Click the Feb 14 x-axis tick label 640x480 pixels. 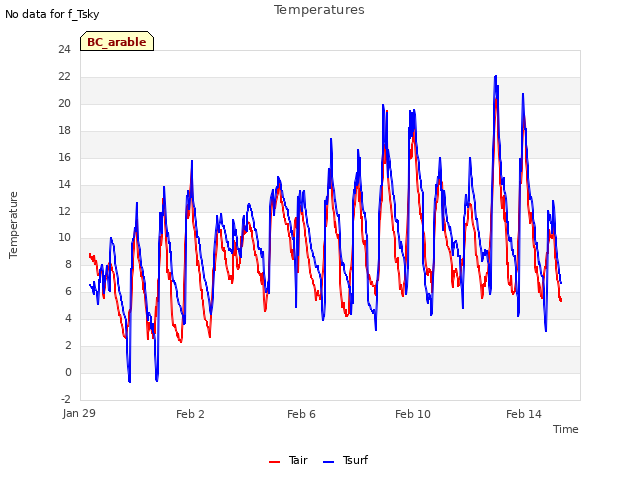pos(524,414)
